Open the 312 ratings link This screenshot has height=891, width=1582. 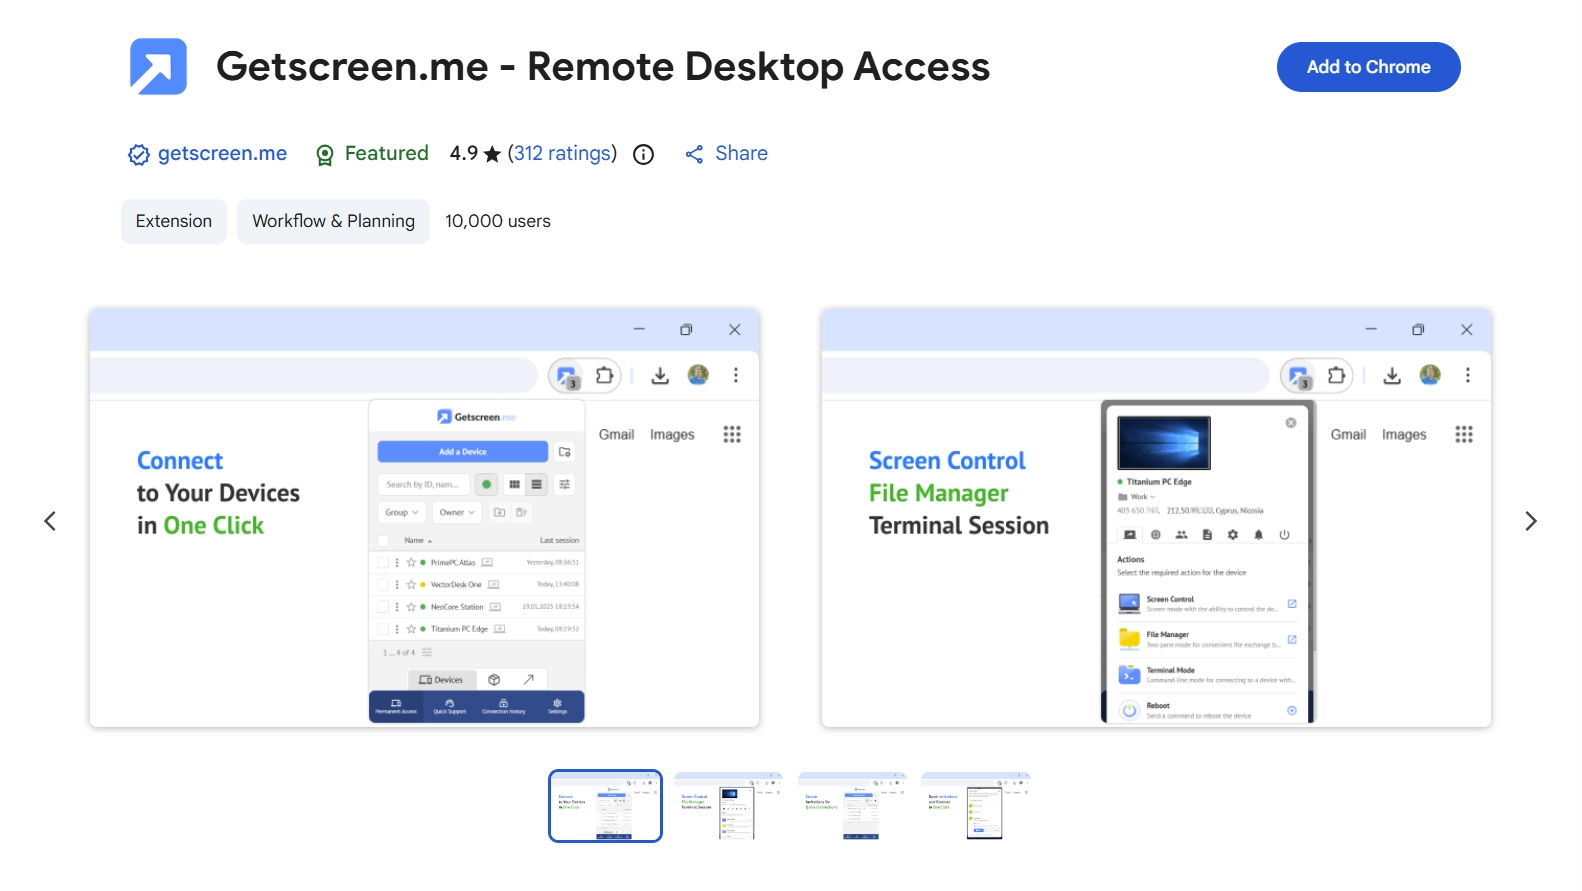(562, 153)
